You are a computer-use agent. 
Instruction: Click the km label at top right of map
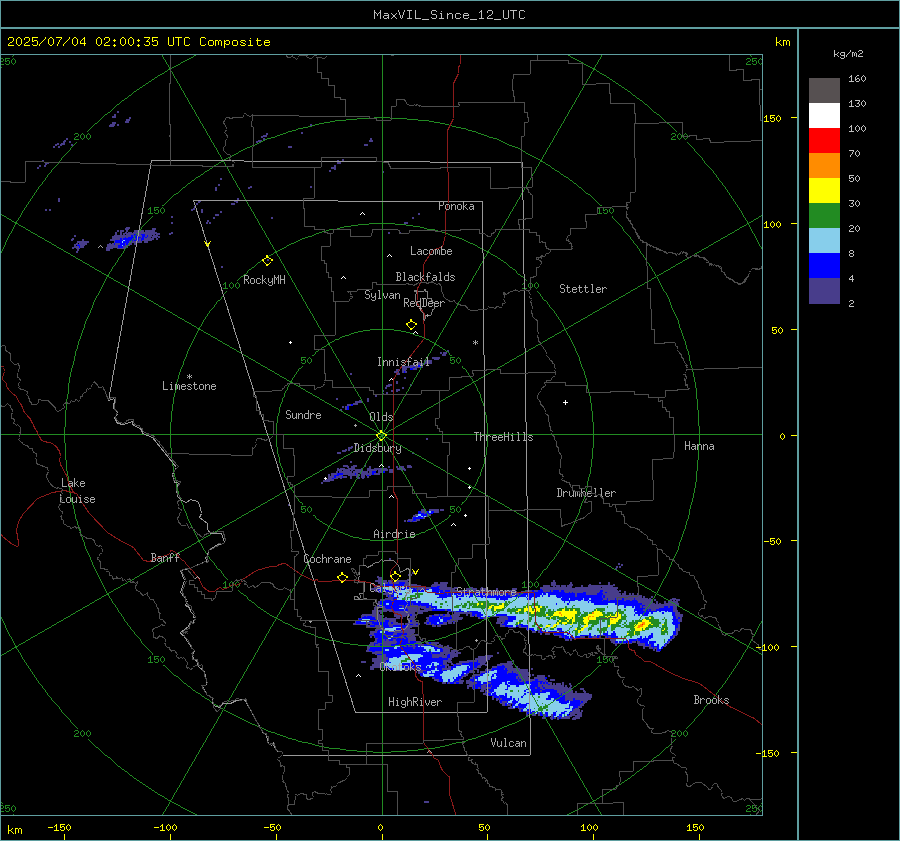[782, 42]
